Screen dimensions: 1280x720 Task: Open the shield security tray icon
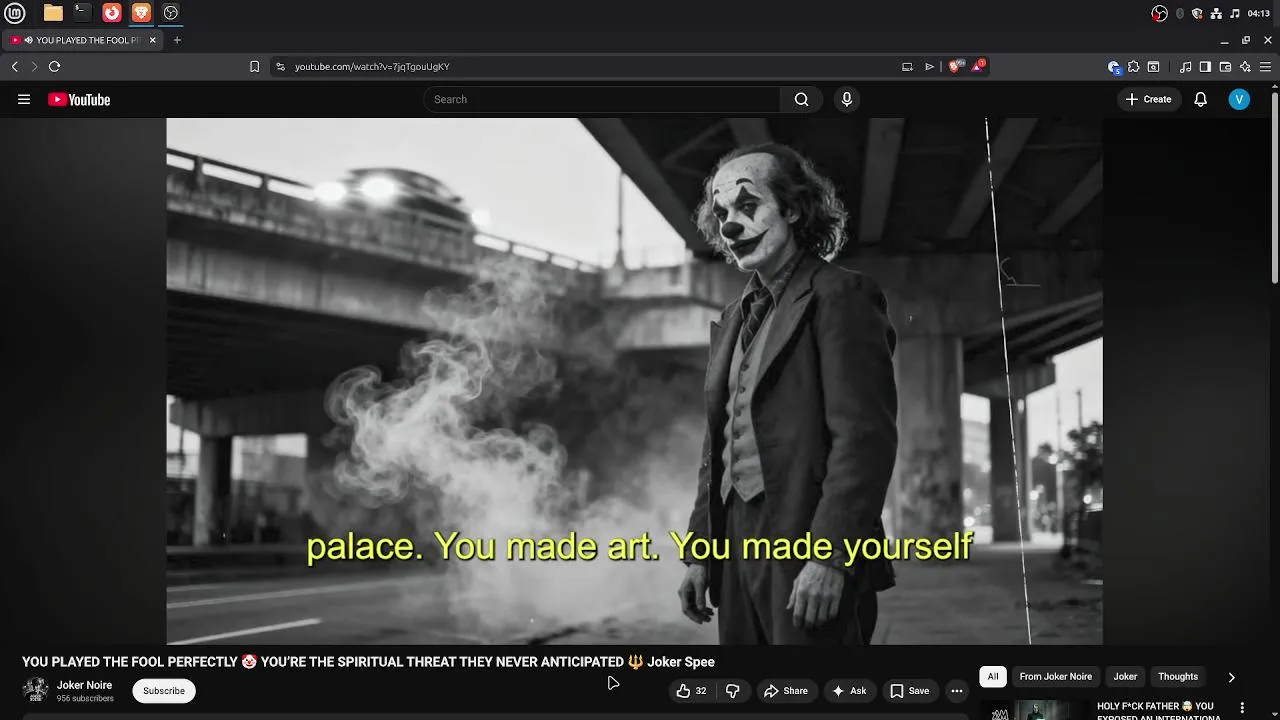pos(1197,13)
